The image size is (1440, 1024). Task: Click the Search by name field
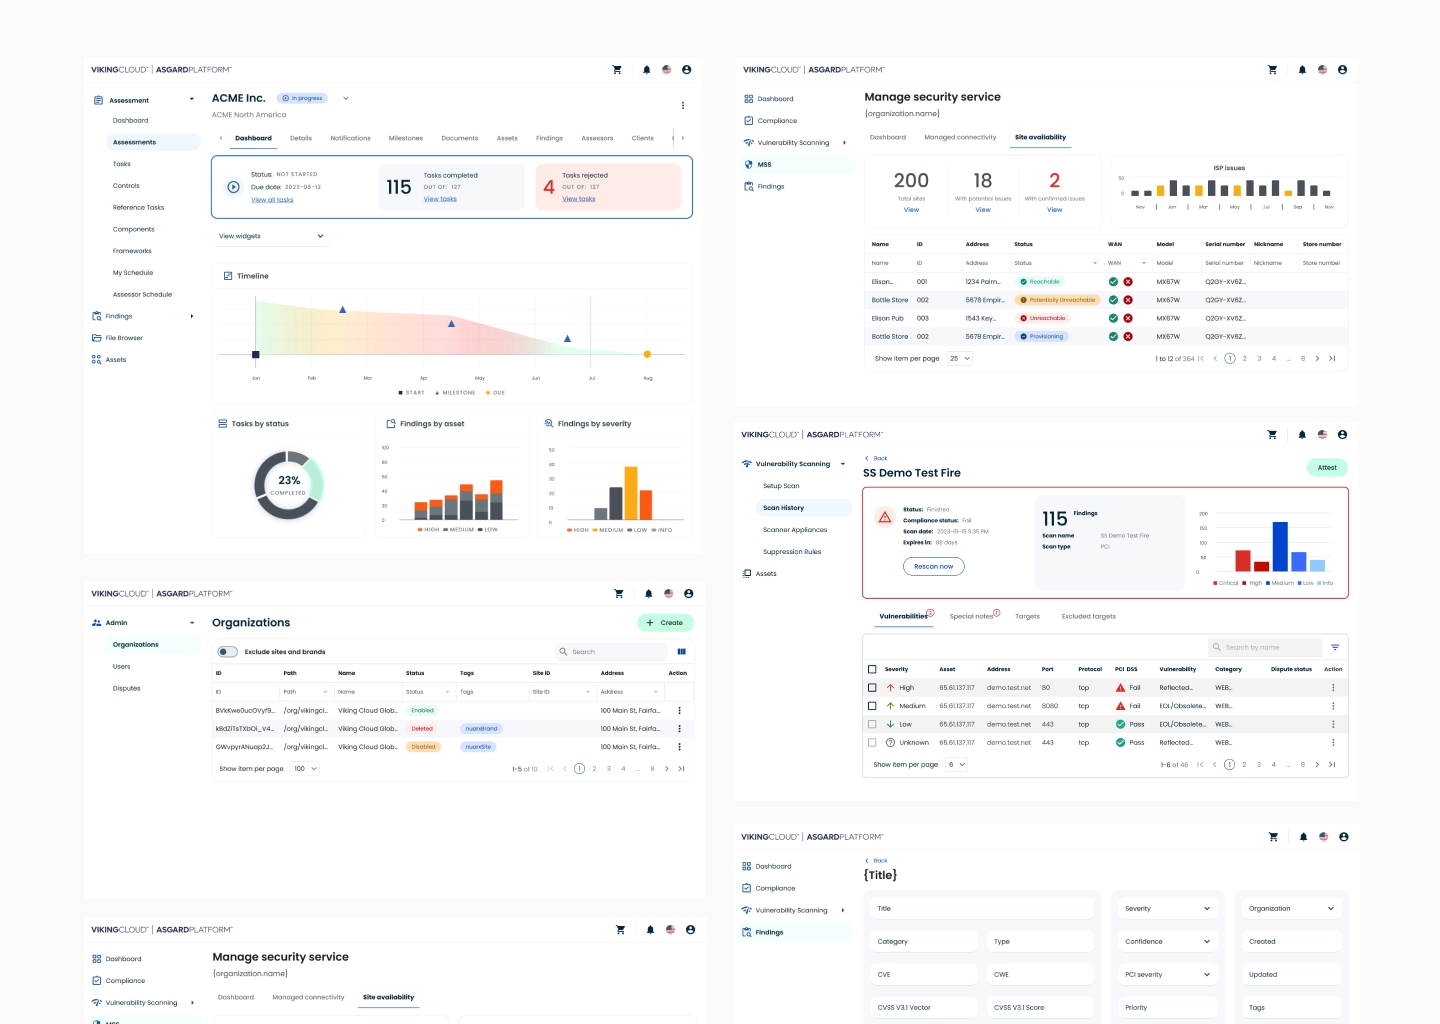(1263, 647)
